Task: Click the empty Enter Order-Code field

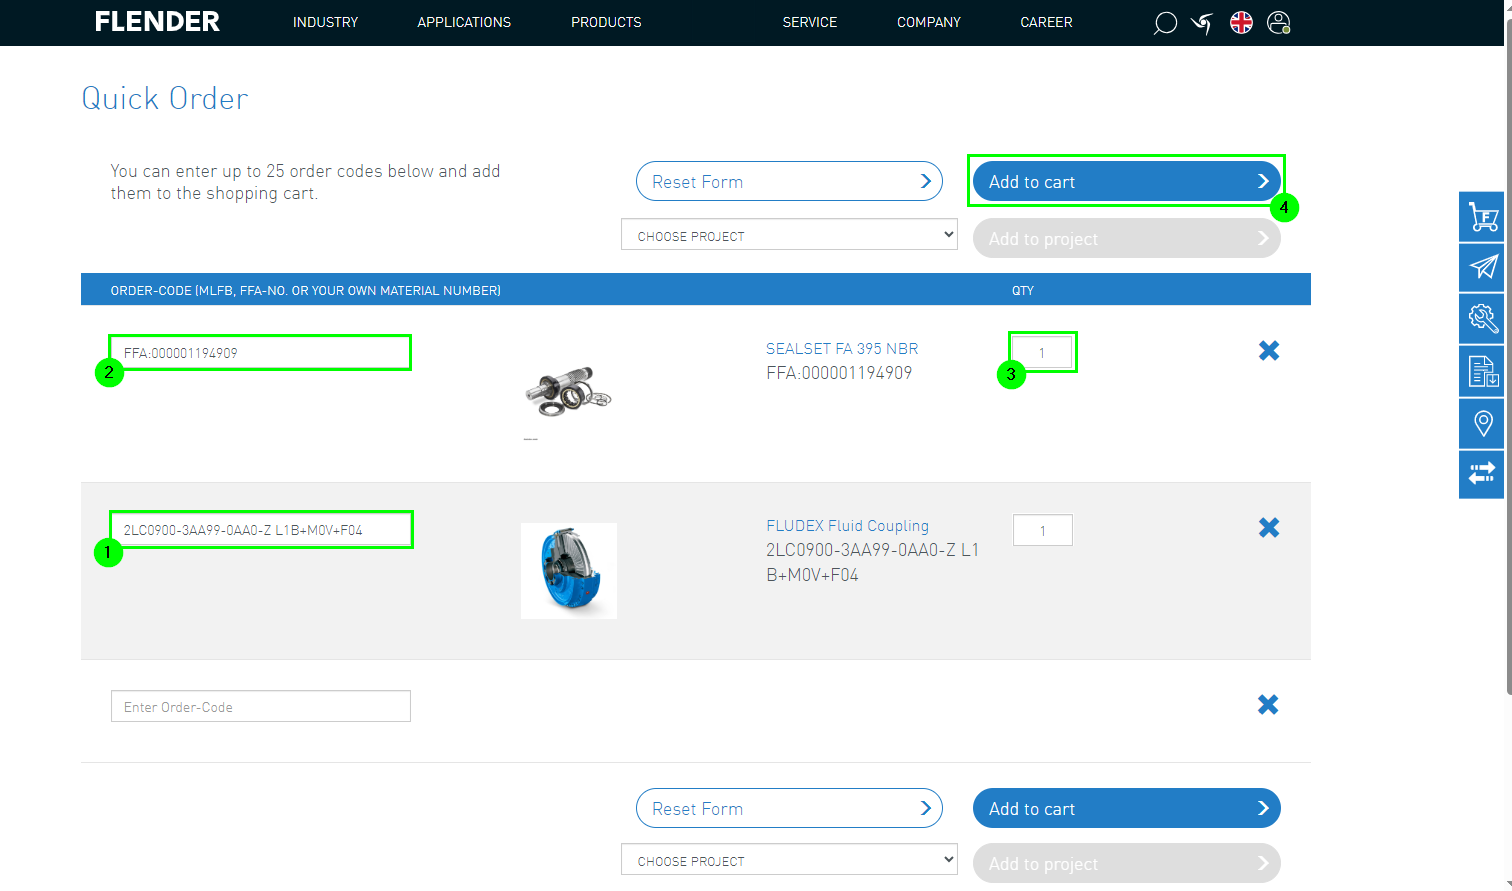Action: 261,706
